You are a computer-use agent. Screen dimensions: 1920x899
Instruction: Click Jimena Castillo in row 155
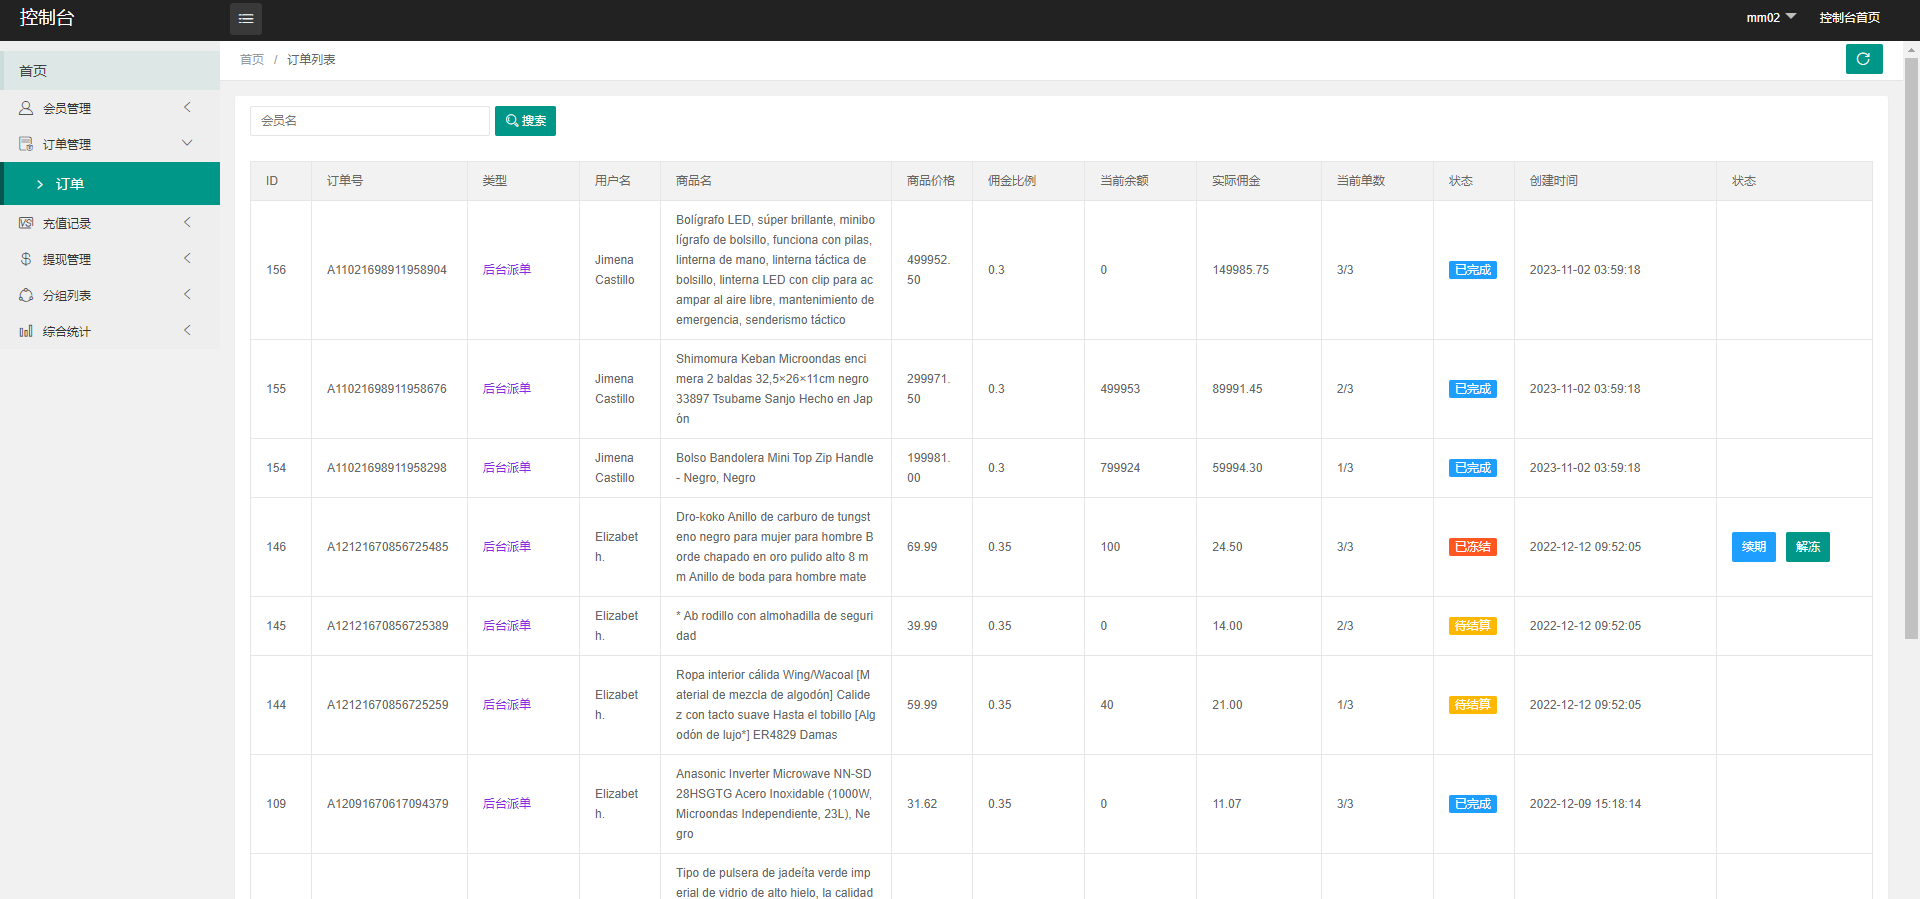615,389
